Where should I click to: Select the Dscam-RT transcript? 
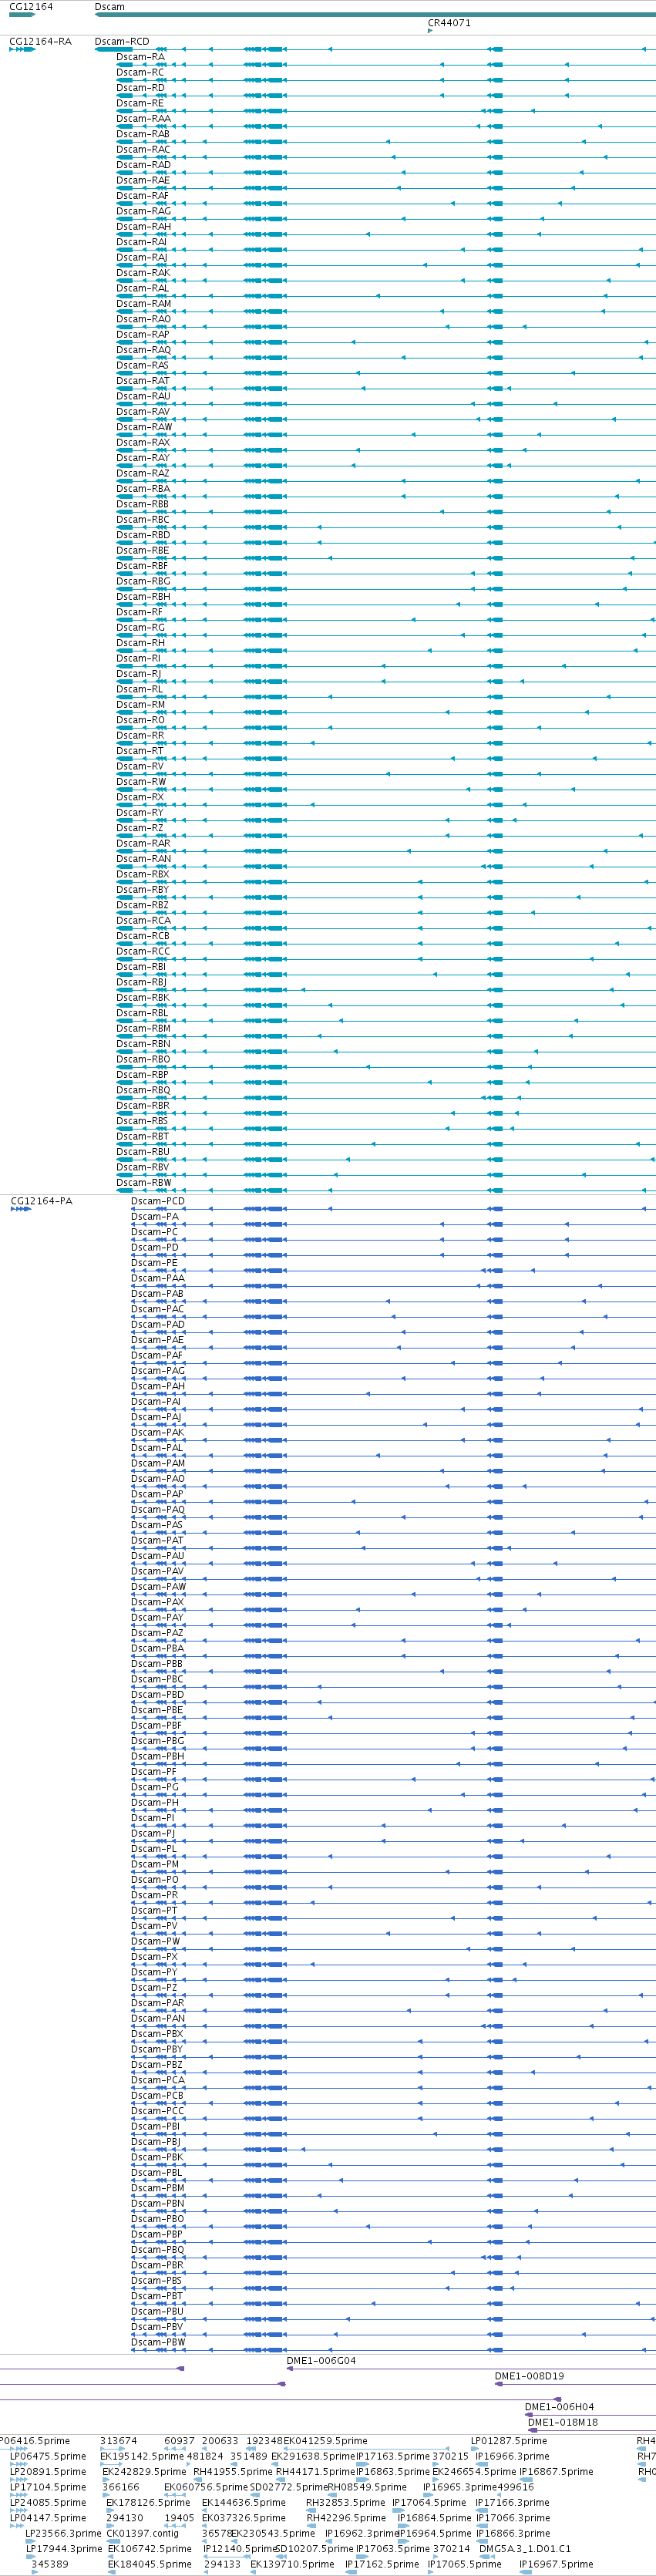click(x=140, y=751)
